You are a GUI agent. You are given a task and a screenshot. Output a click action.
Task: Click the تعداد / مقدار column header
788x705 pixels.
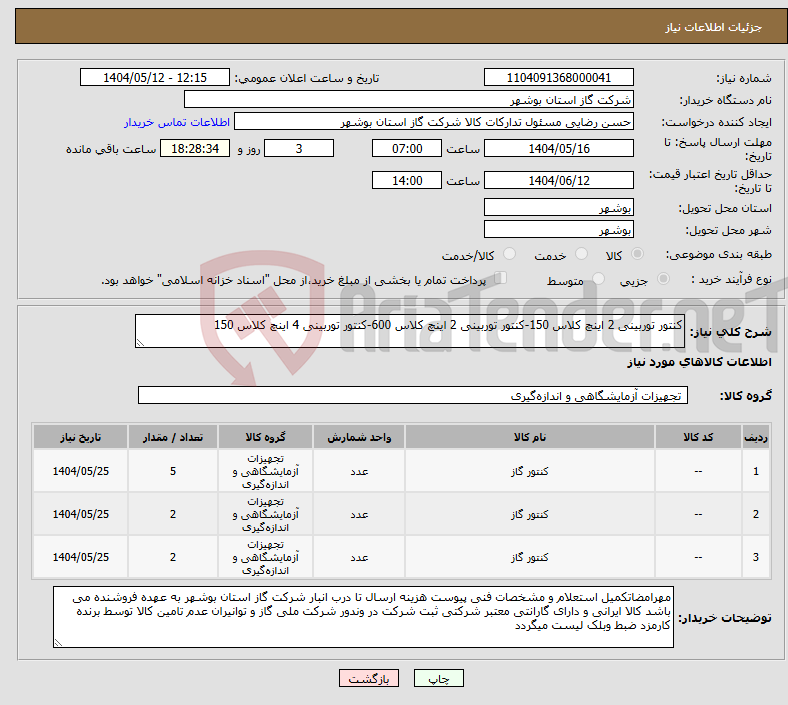click(x=173, y=437)
